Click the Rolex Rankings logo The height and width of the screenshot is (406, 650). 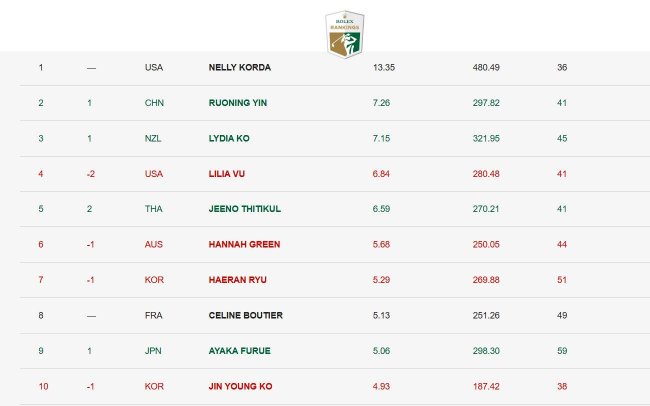[345, 31]
